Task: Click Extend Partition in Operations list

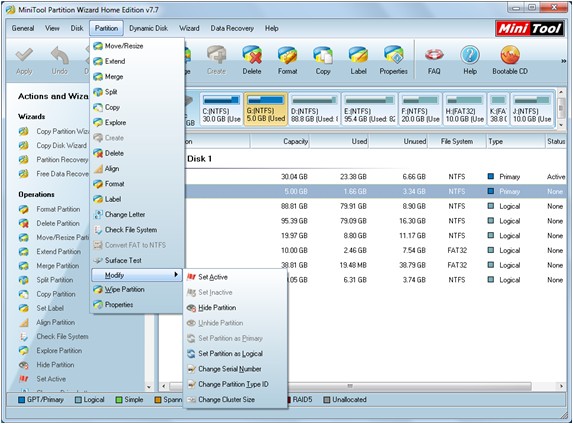Action: point(58,251)
